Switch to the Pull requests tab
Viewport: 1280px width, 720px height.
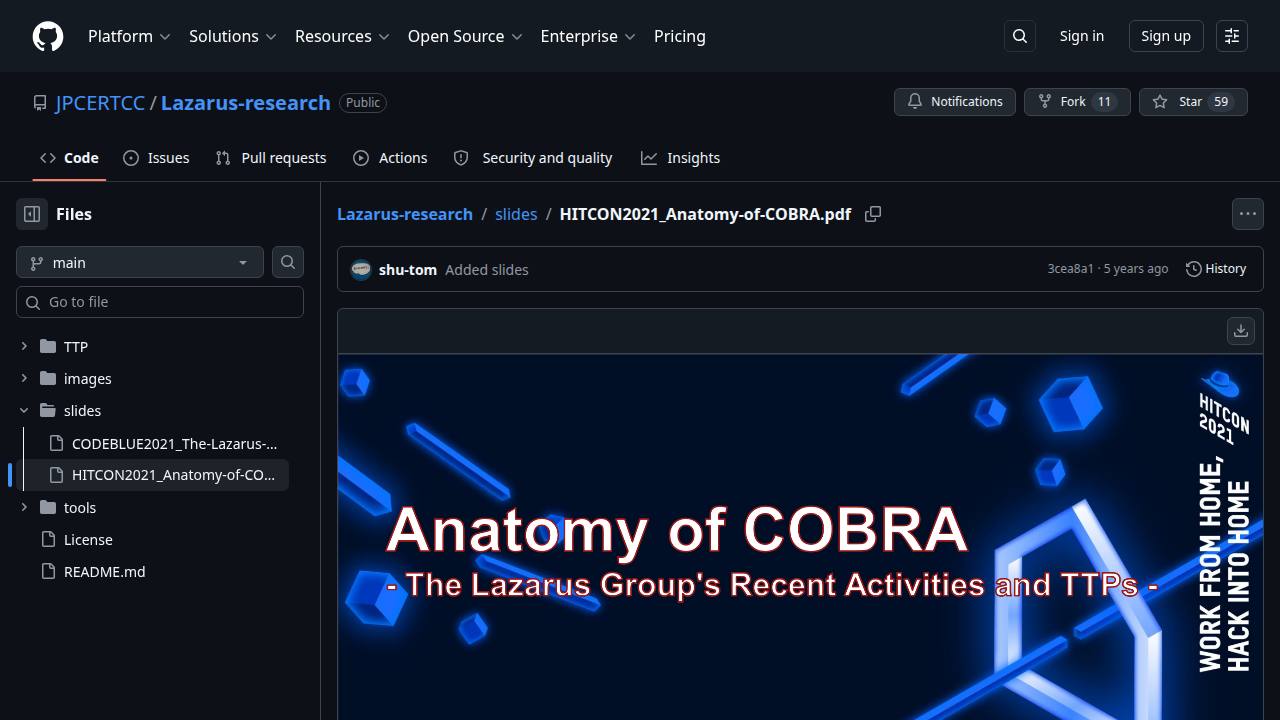coord(271,158)
